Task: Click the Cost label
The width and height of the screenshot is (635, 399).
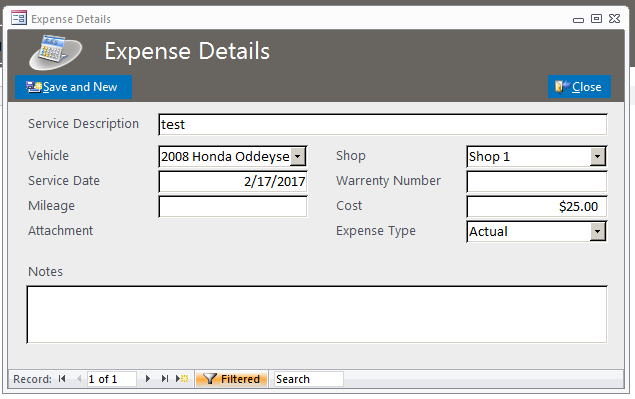Action: click(x=349, y=206)
